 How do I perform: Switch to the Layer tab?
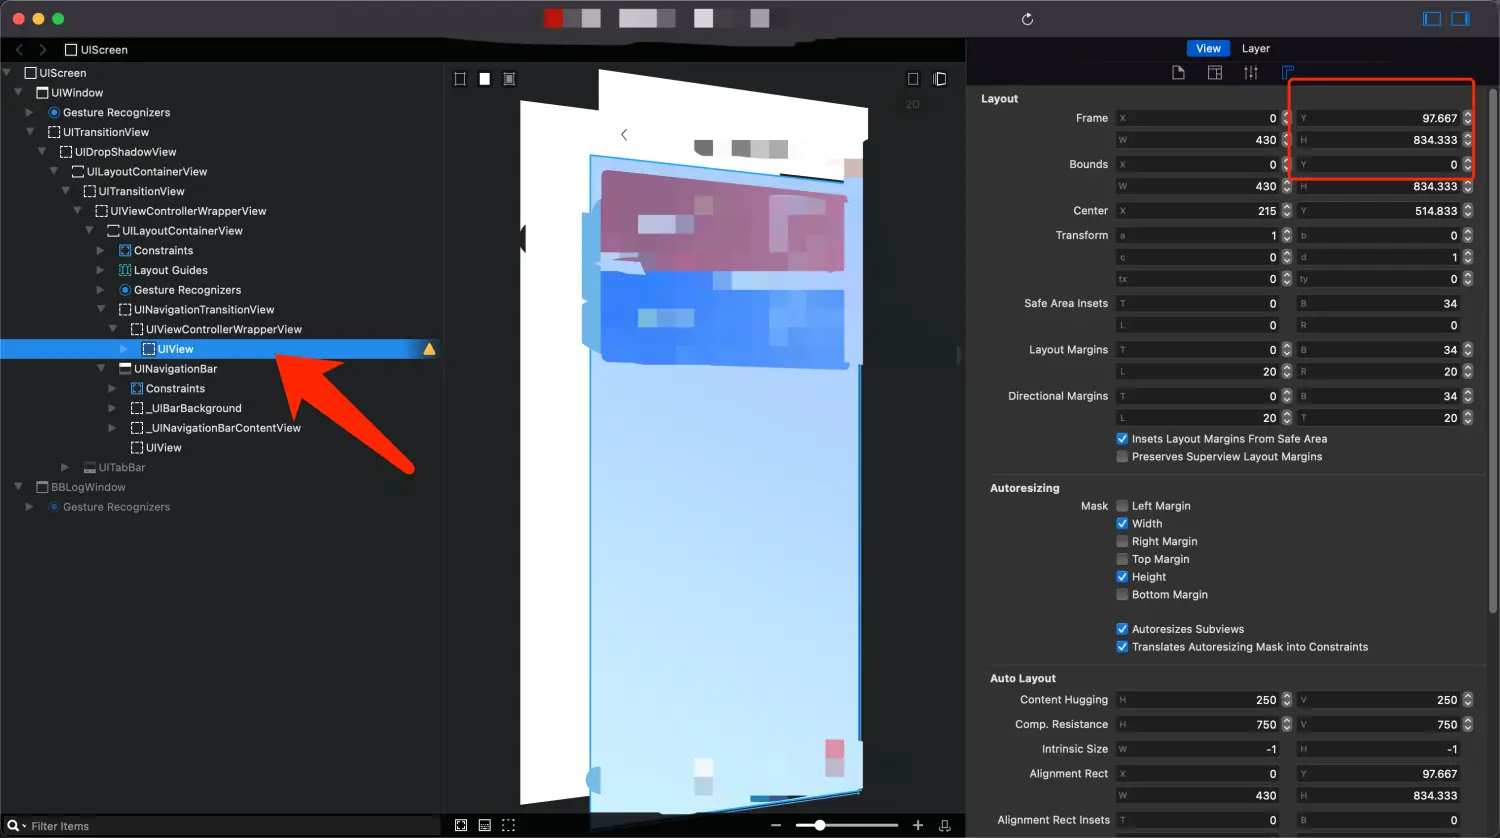point(1255,48)
